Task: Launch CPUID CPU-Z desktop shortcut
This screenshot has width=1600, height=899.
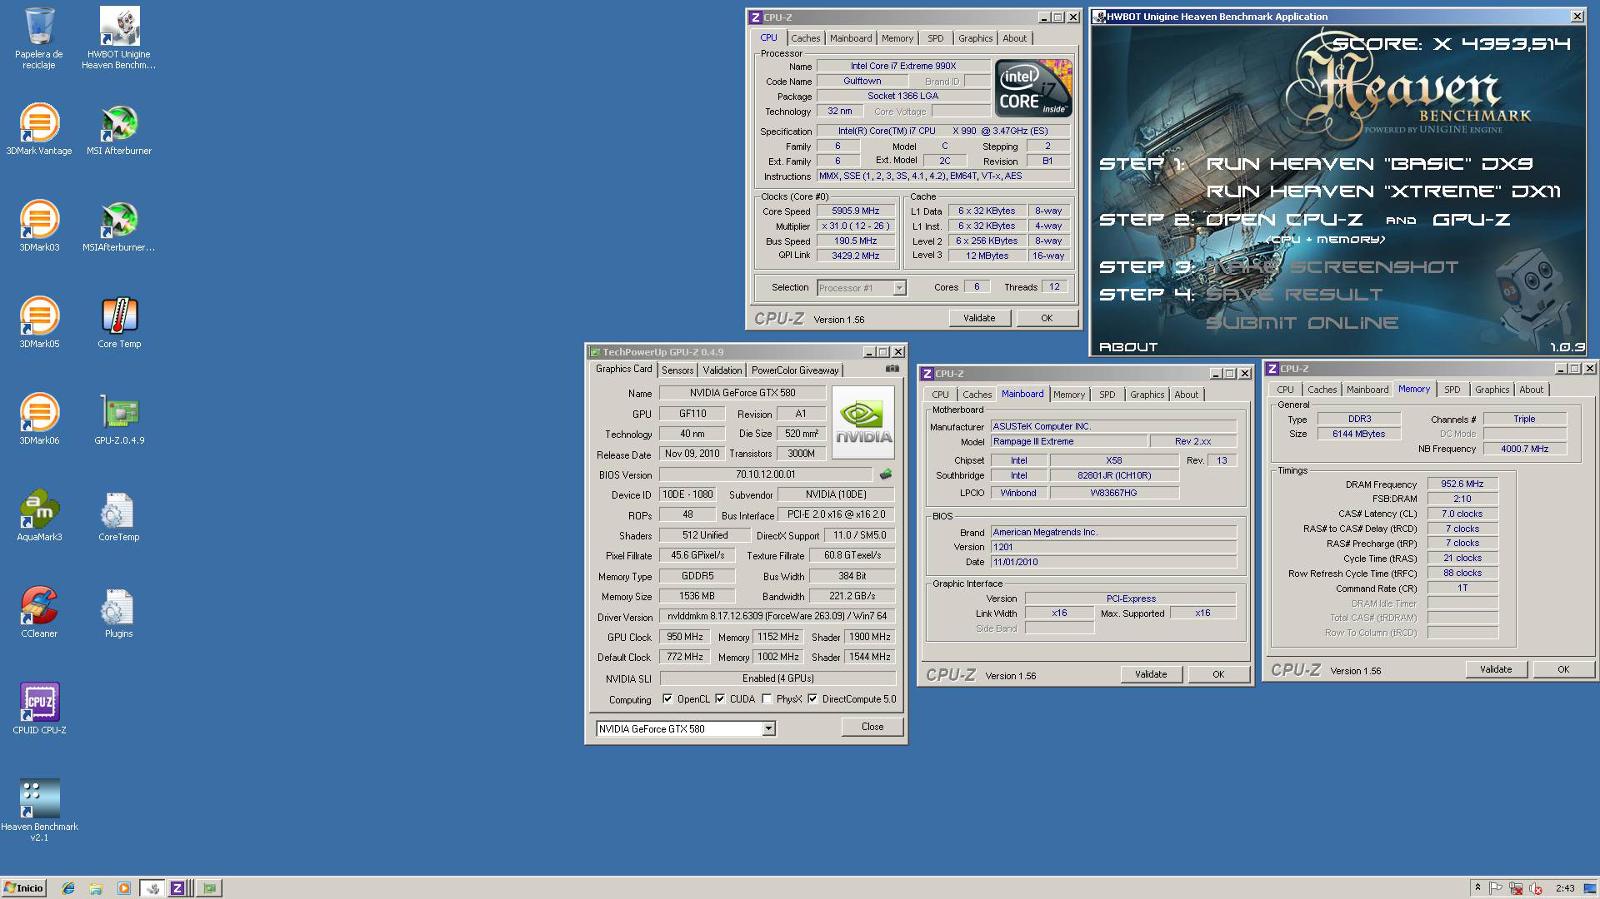Action: tap(39, 709)
